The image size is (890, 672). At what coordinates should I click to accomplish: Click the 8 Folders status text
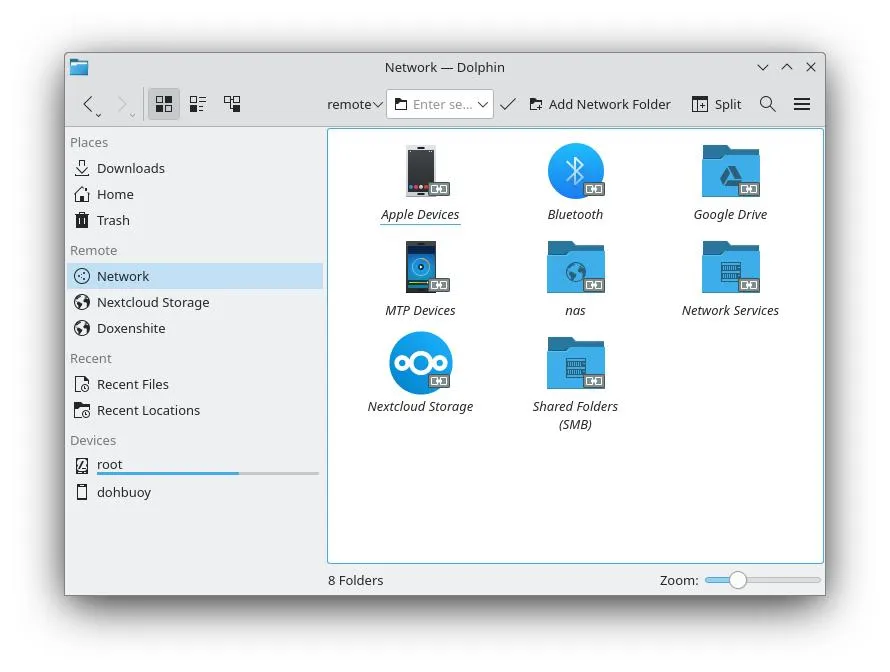(x=356, y=581)
